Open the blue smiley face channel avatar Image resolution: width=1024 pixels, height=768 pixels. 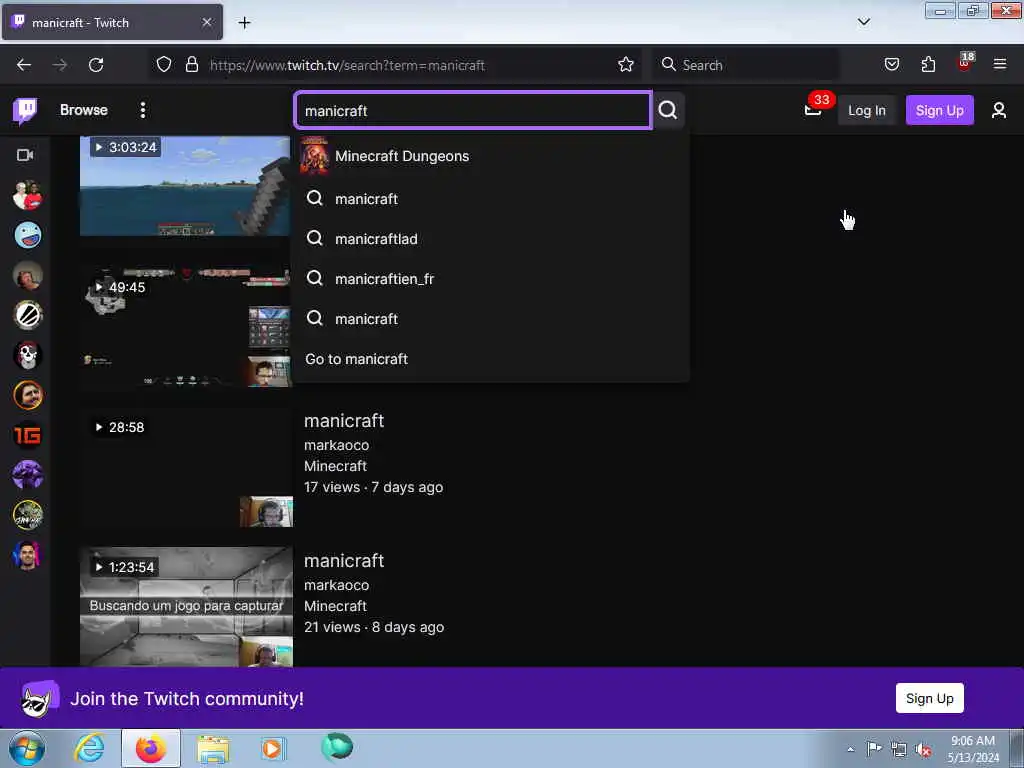(x=27, y=235)
